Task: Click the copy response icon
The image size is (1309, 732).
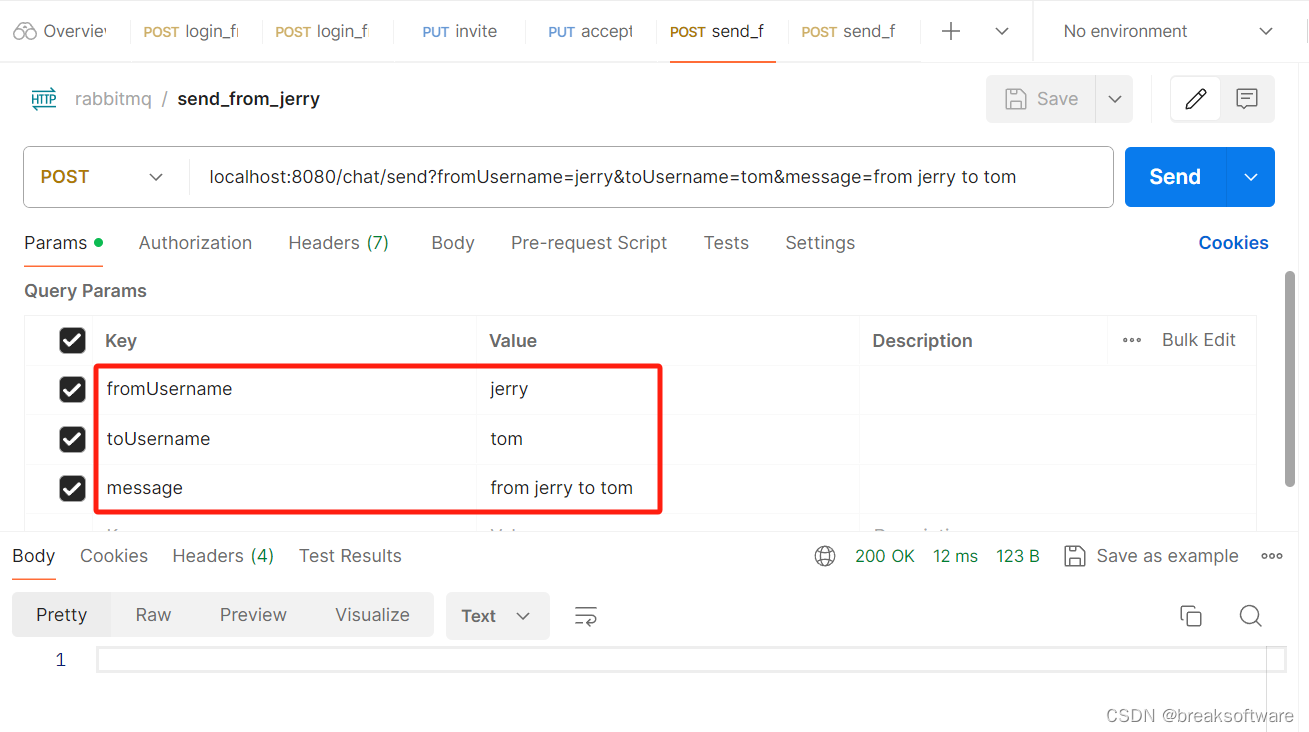Action: [1190, 616]
